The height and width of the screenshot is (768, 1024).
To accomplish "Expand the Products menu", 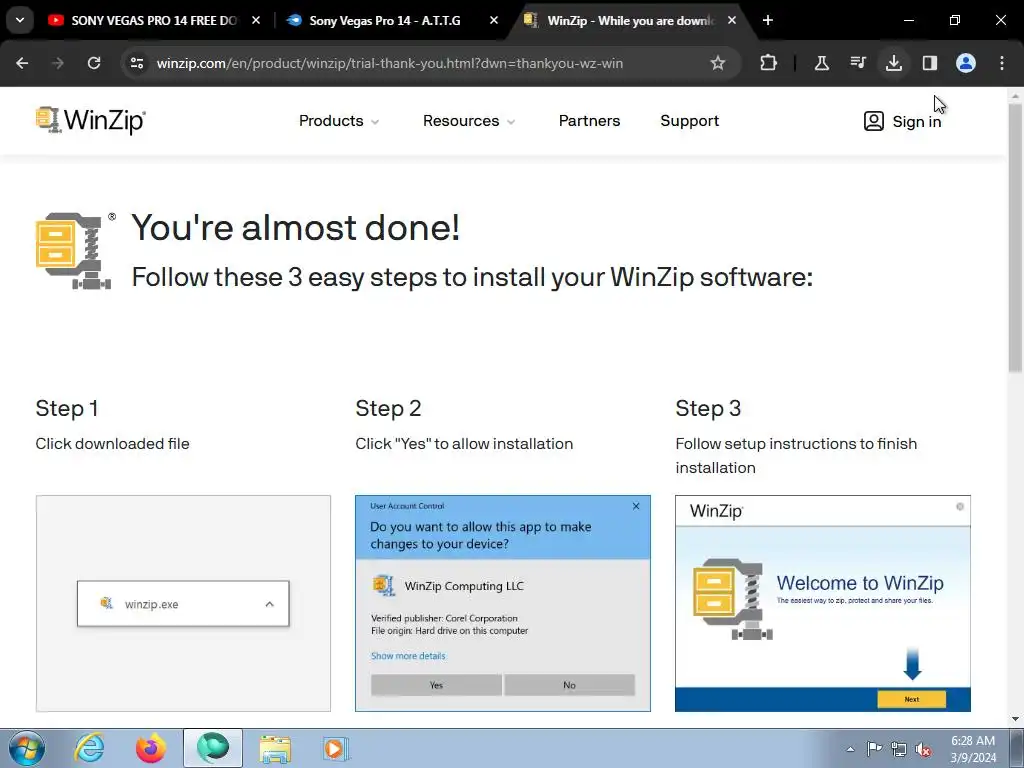I will [339, 121].
